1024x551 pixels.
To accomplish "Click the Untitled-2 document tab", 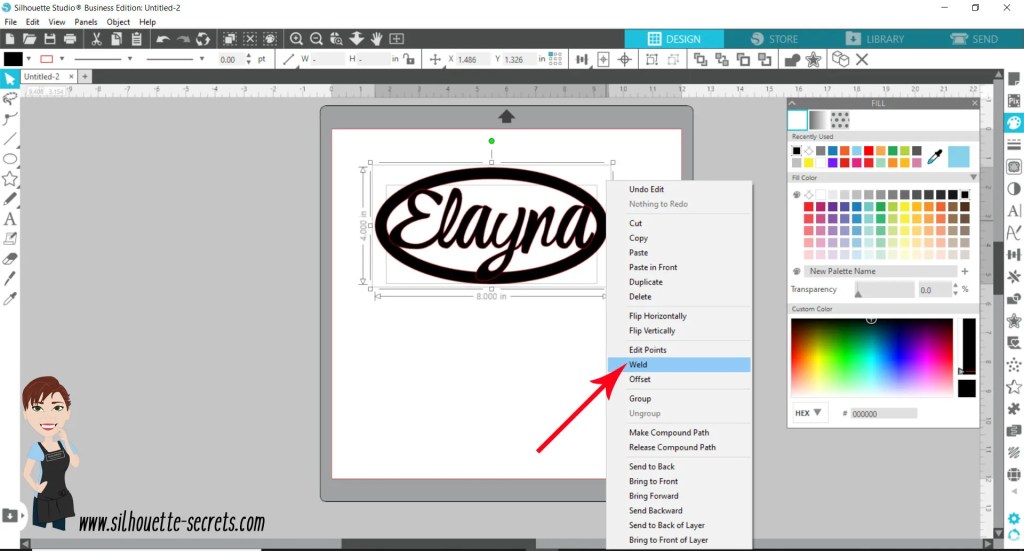I will 42,76.
